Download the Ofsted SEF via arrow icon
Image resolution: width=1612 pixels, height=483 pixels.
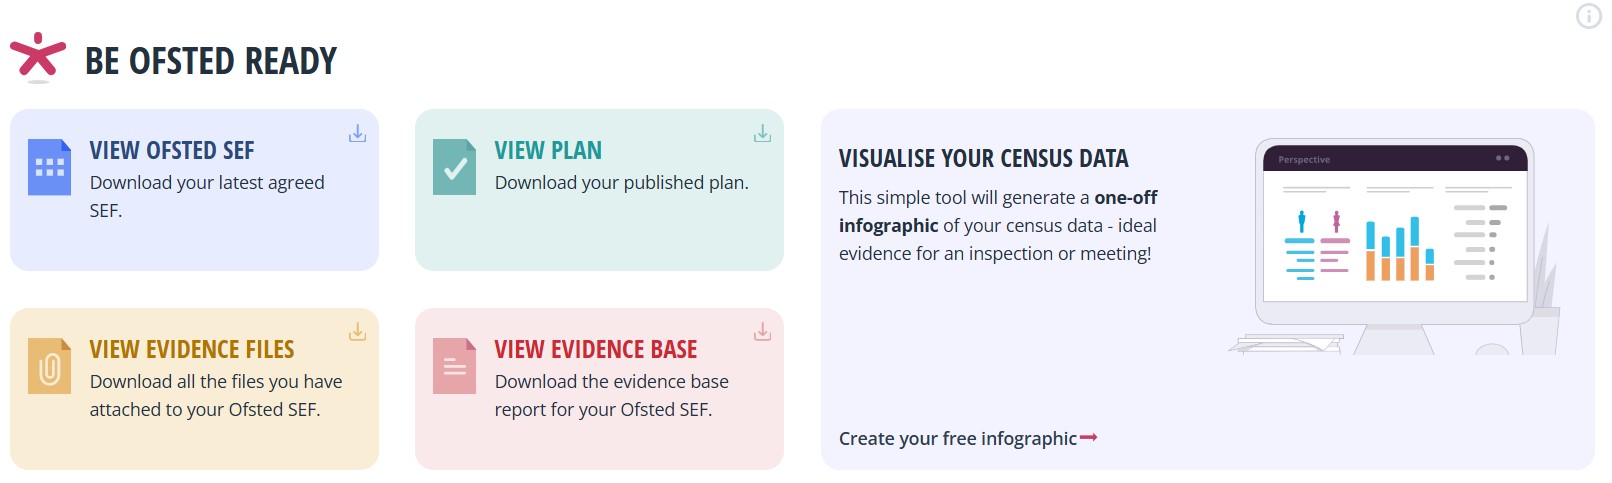pyautogui.click(x=357, y=133)
